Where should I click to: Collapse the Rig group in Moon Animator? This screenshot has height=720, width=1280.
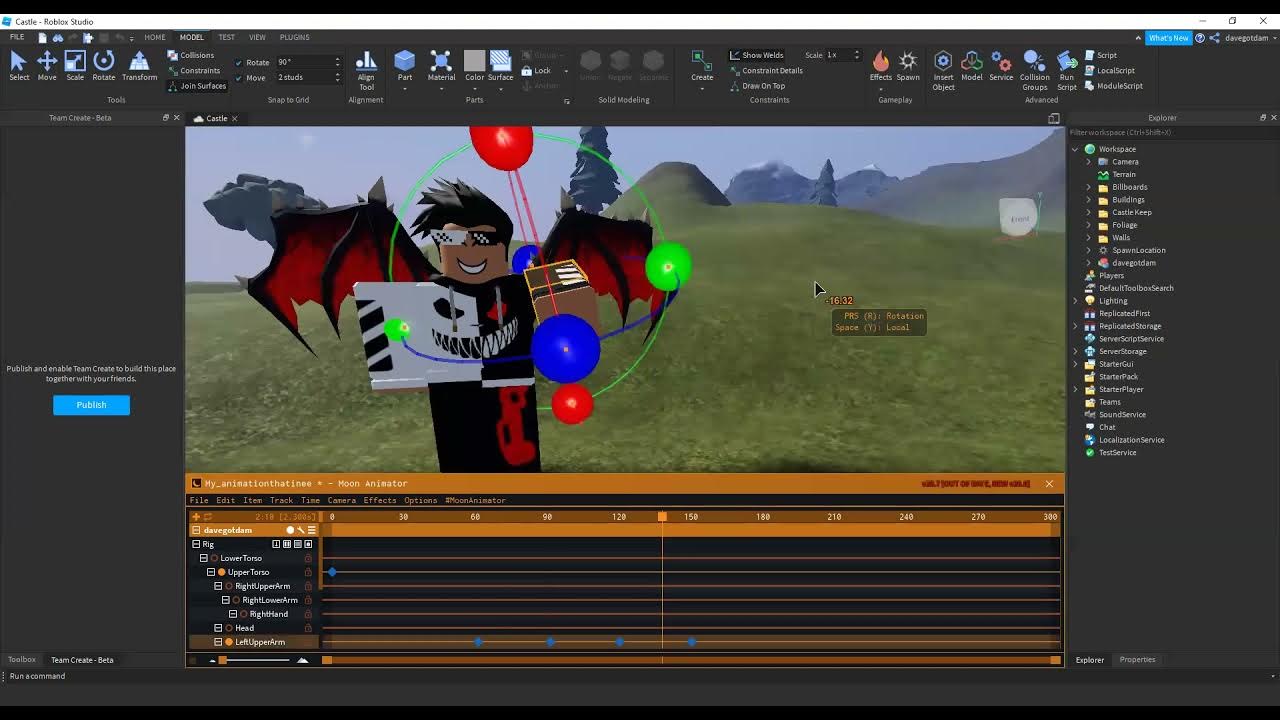pyautogui.click(x=196, y=544)
